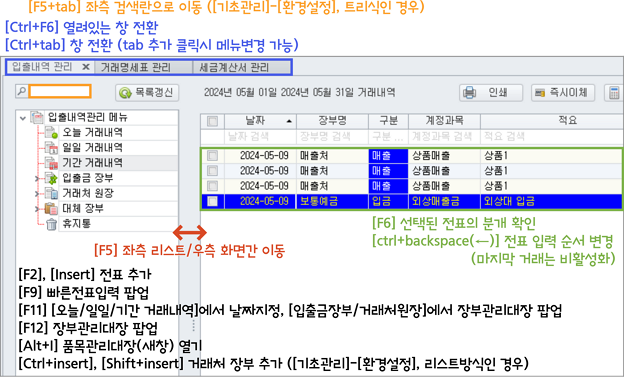Open 휴지통 in the tree
Image resolution: width=624 pixels, height=377 pixels.
[x=77, y=223]
